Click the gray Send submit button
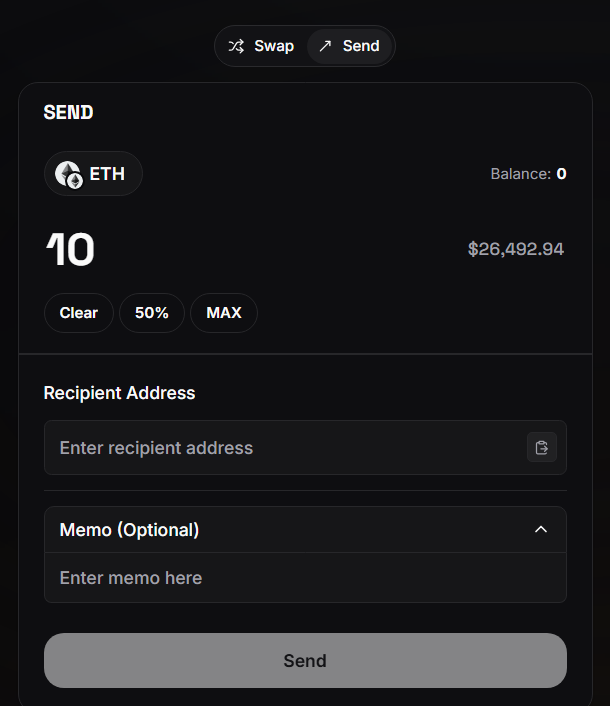This screenshot has width=610, height=706. 305,661
